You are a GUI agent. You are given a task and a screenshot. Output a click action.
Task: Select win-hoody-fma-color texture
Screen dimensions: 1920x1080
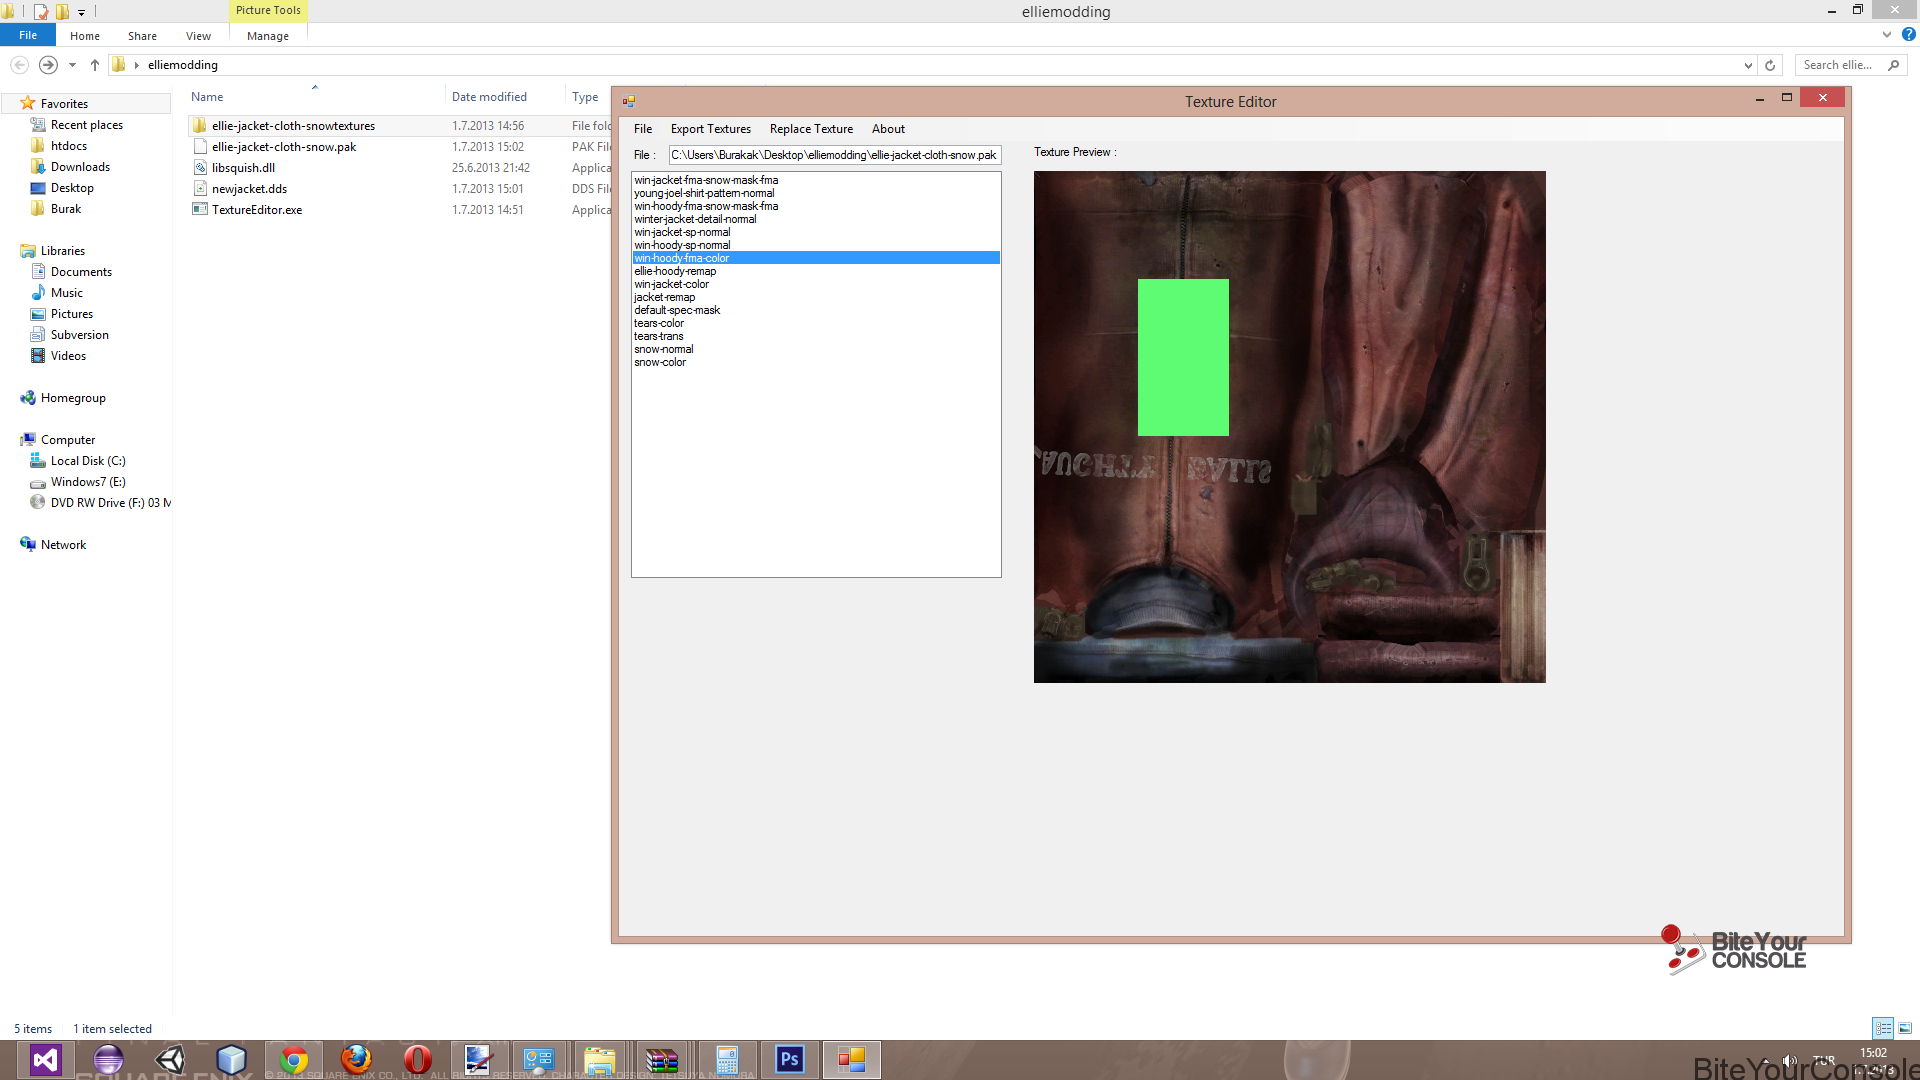tap(816, 258)
